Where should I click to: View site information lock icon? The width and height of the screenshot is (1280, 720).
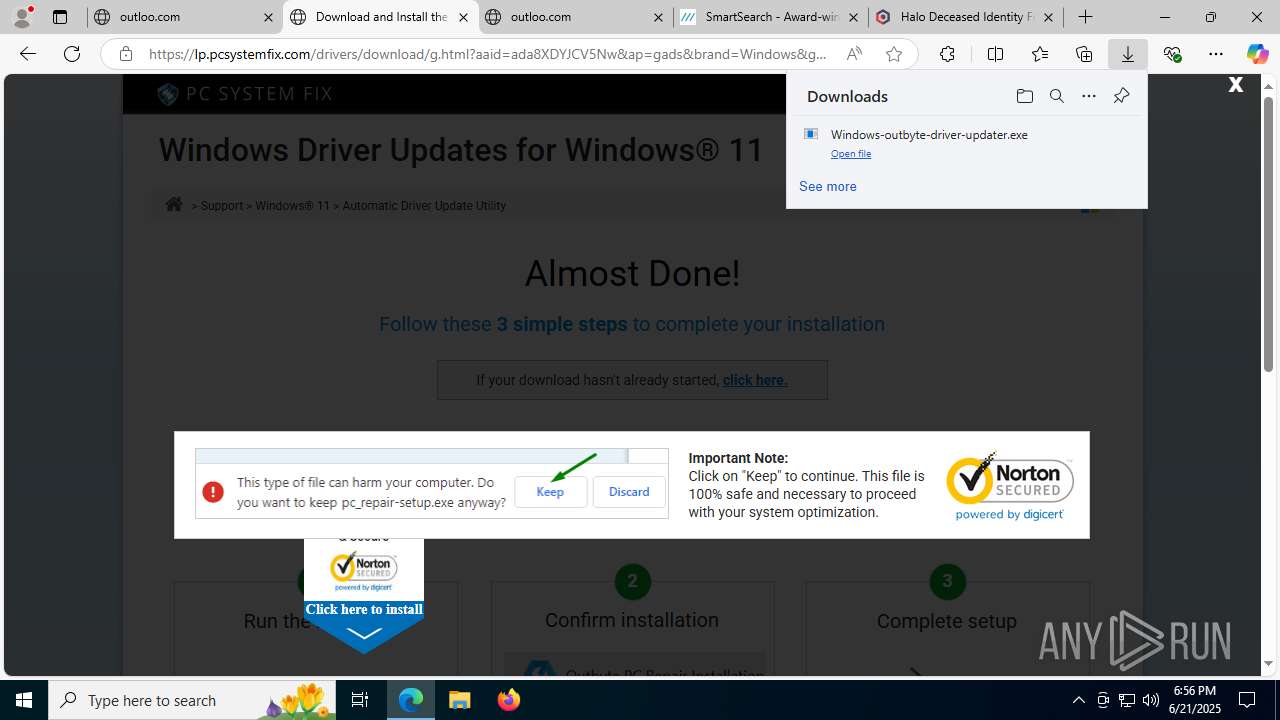click(126, 54)
